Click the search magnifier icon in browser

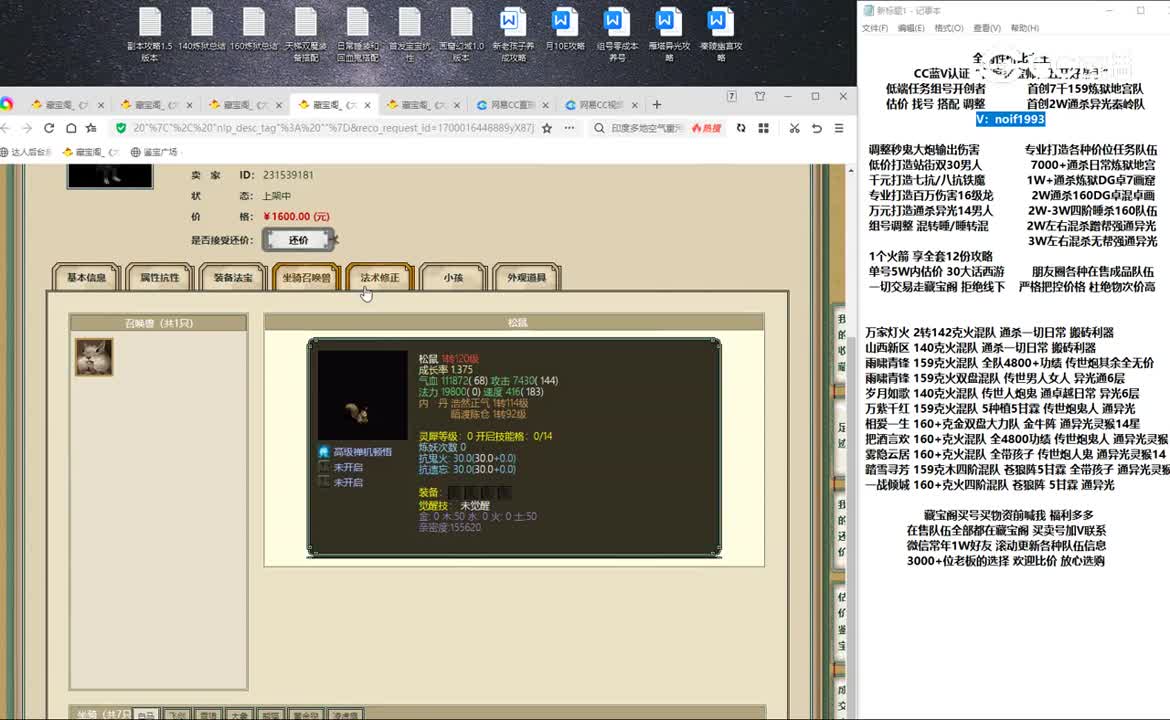click(599, 128)
